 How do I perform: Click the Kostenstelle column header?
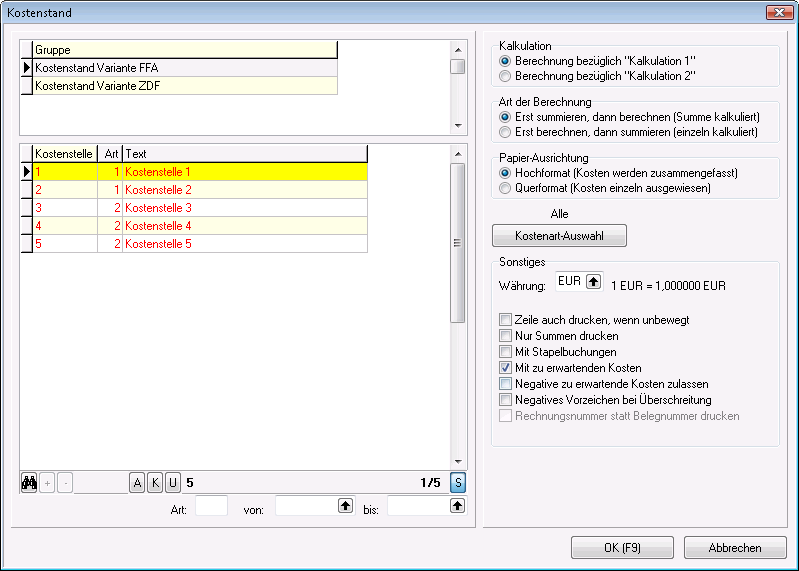point(65,154)
